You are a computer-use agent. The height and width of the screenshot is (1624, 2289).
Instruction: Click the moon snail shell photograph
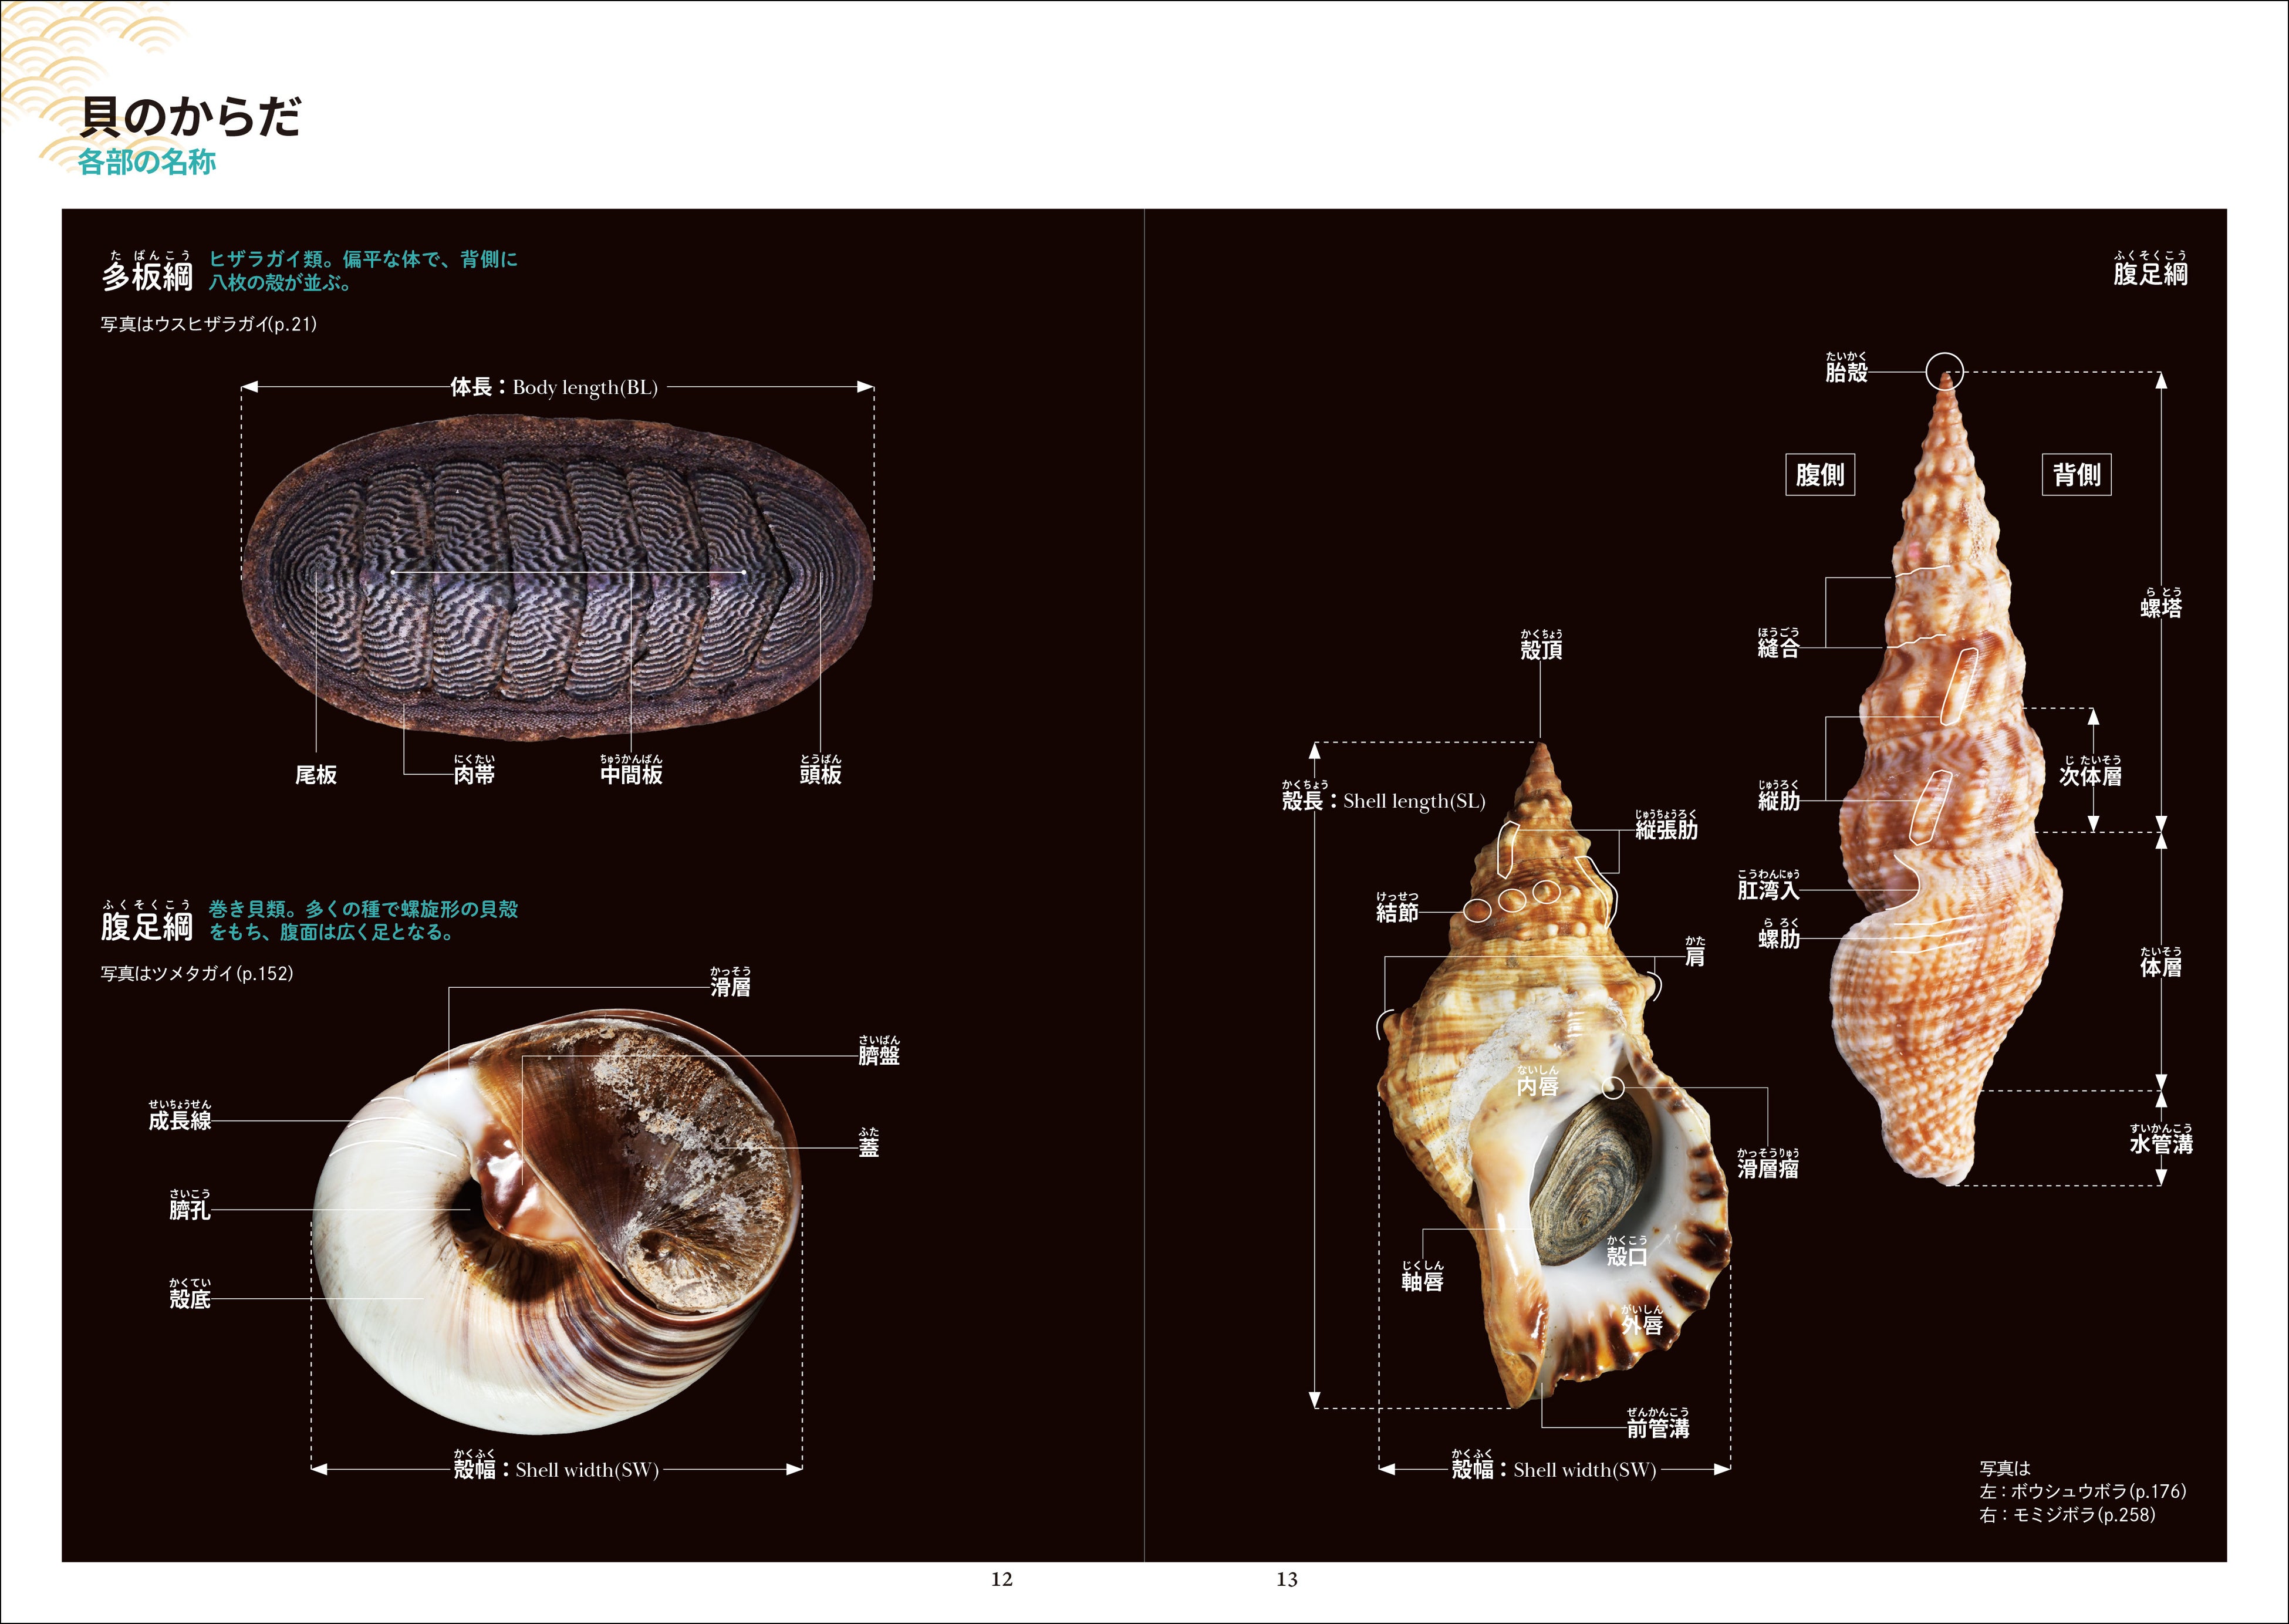point(557,1222)
